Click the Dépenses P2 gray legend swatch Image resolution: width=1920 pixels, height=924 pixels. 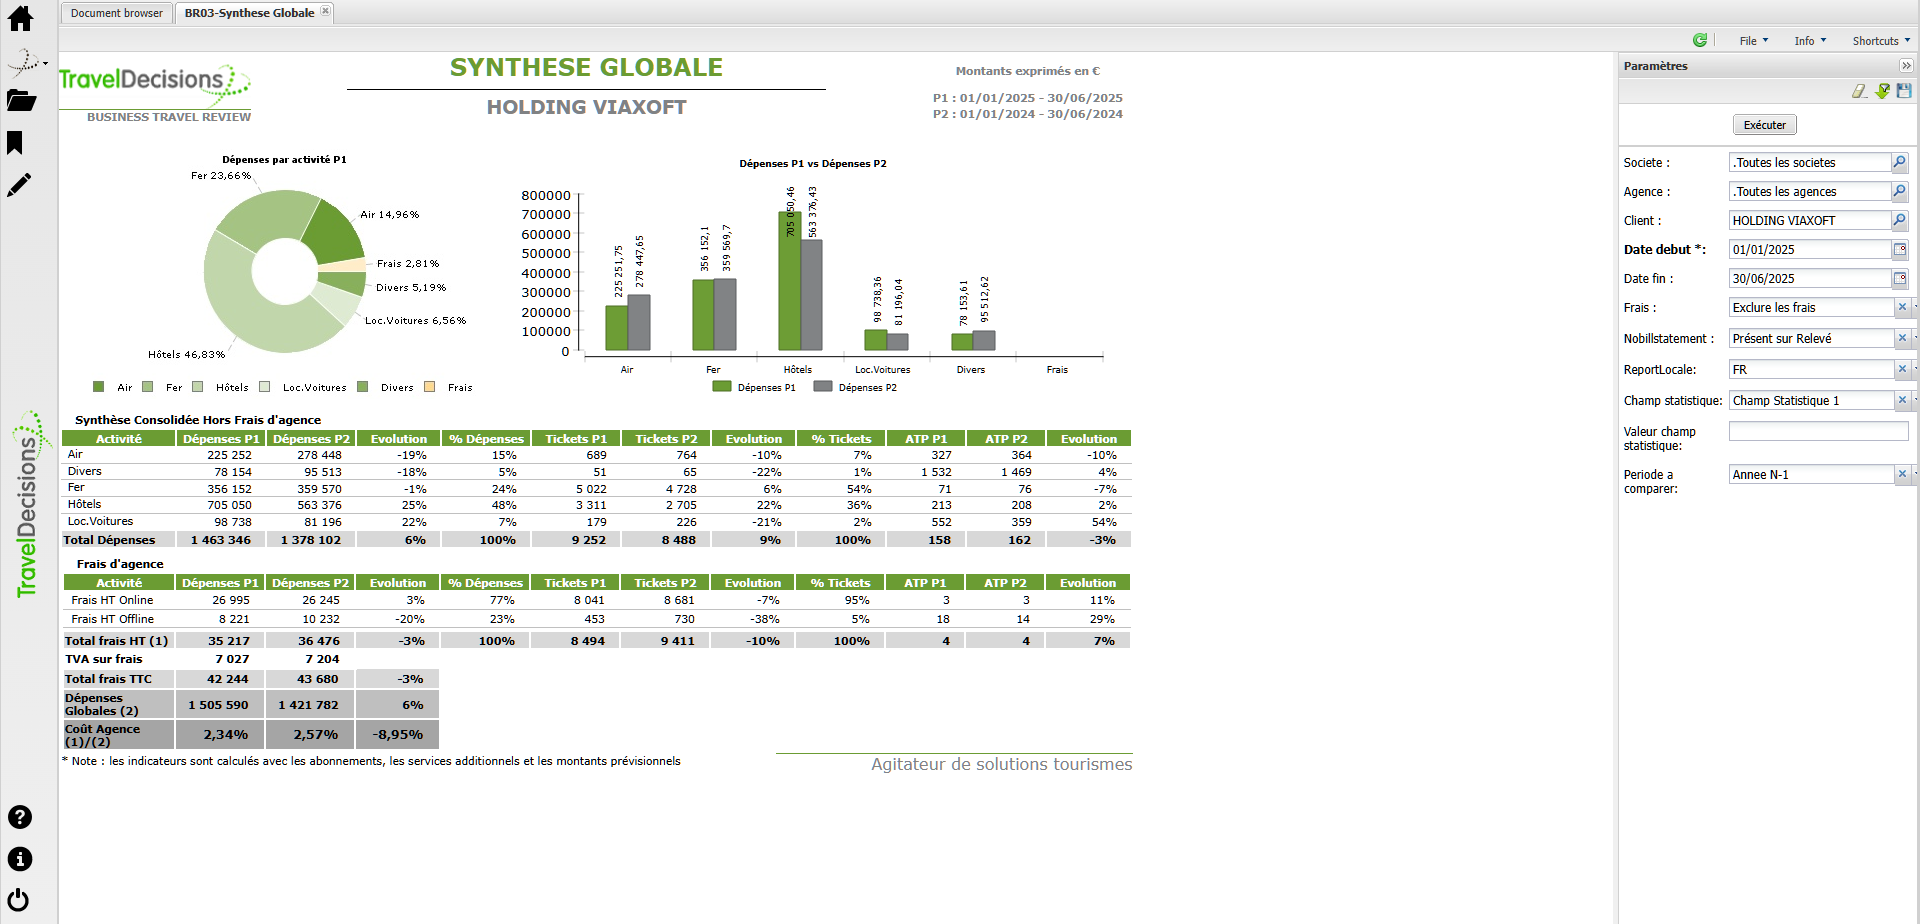click(823, 386)
